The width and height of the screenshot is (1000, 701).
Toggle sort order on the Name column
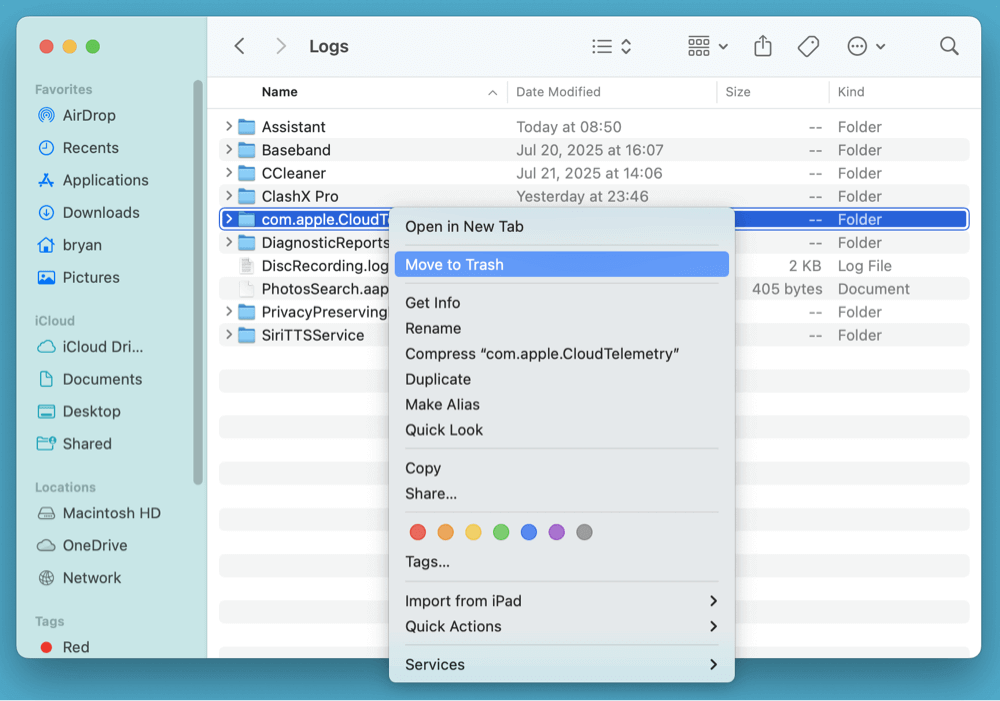pyautogui.click(x=280, y=91)
